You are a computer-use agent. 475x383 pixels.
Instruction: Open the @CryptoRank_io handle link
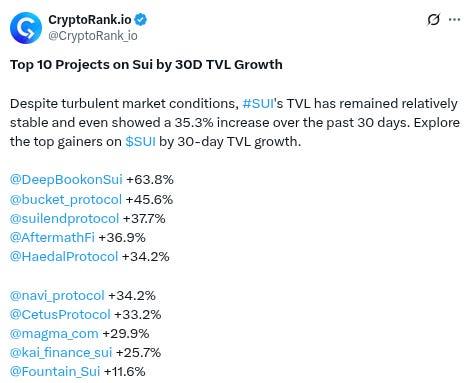(93, 36)
